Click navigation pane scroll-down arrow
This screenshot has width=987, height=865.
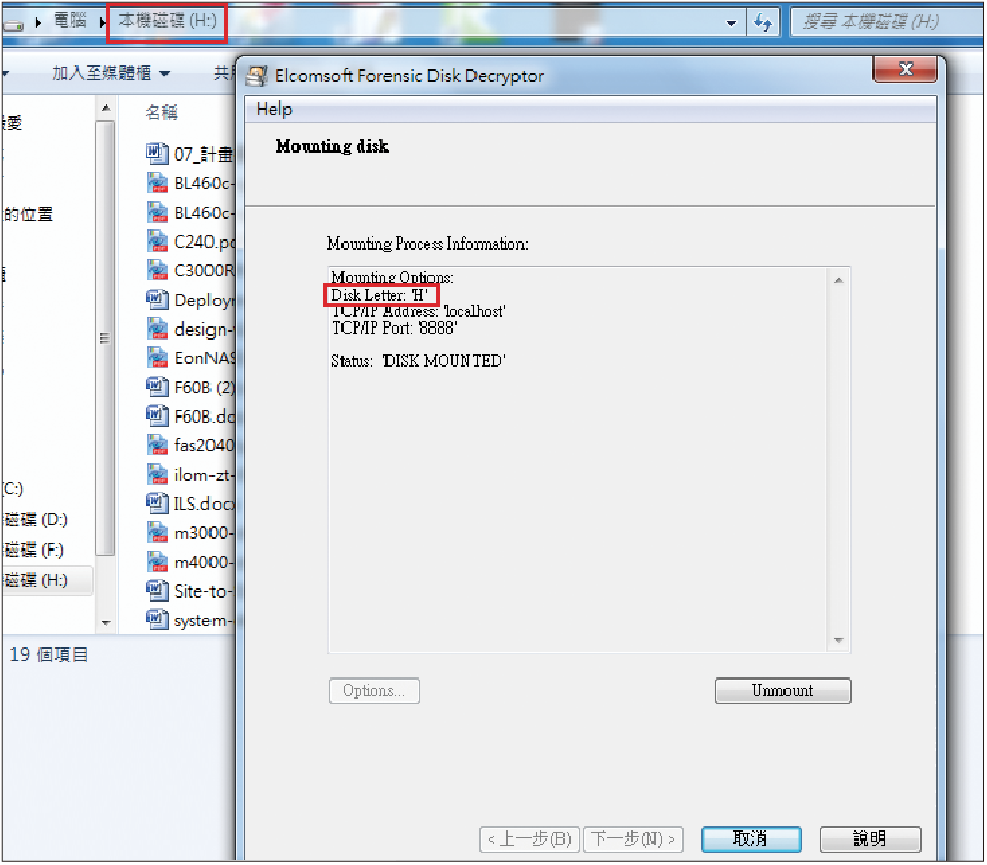click(106, 623)
